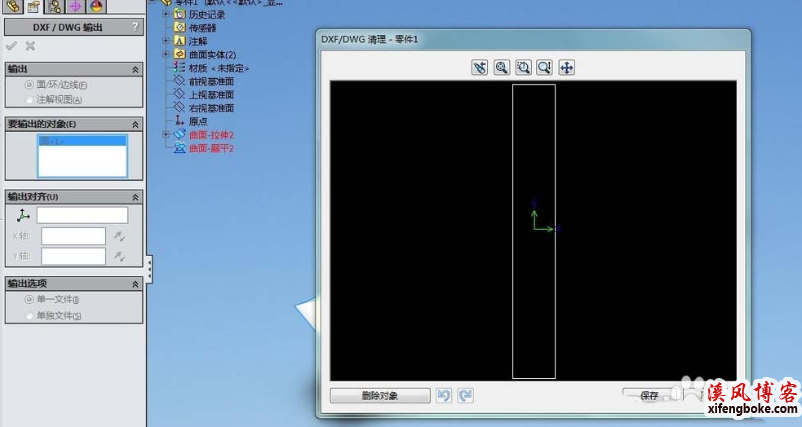Click the panel collapse handle on splitter
This screenshot has height=427, width=802.
coord(149,269)
